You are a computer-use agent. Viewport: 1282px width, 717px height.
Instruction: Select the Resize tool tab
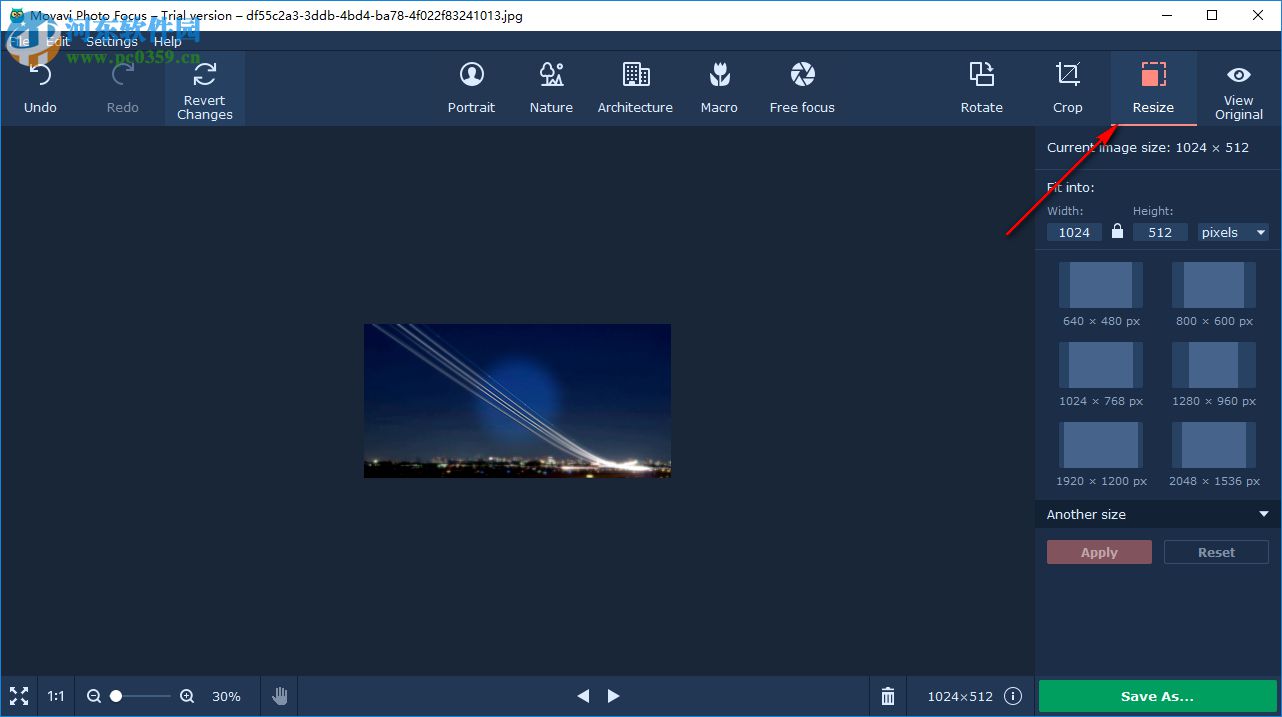(x=1153, y=88)
